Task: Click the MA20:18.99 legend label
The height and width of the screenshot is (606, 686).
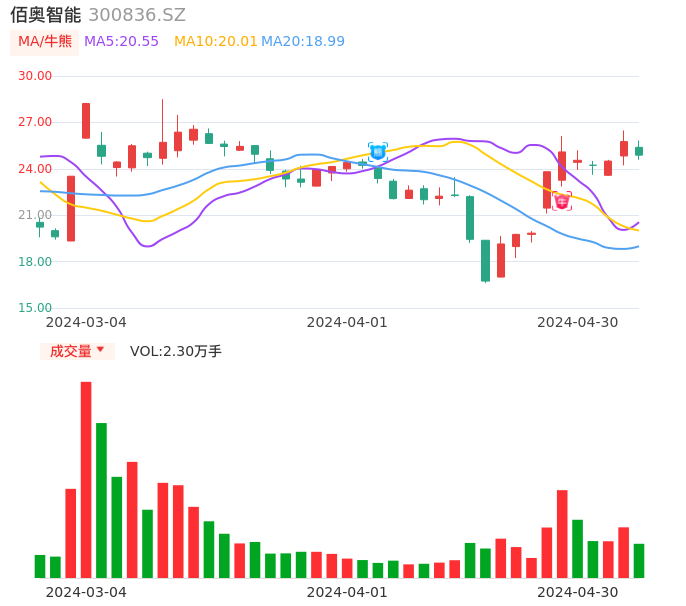Action: click(x=303, y=41)
